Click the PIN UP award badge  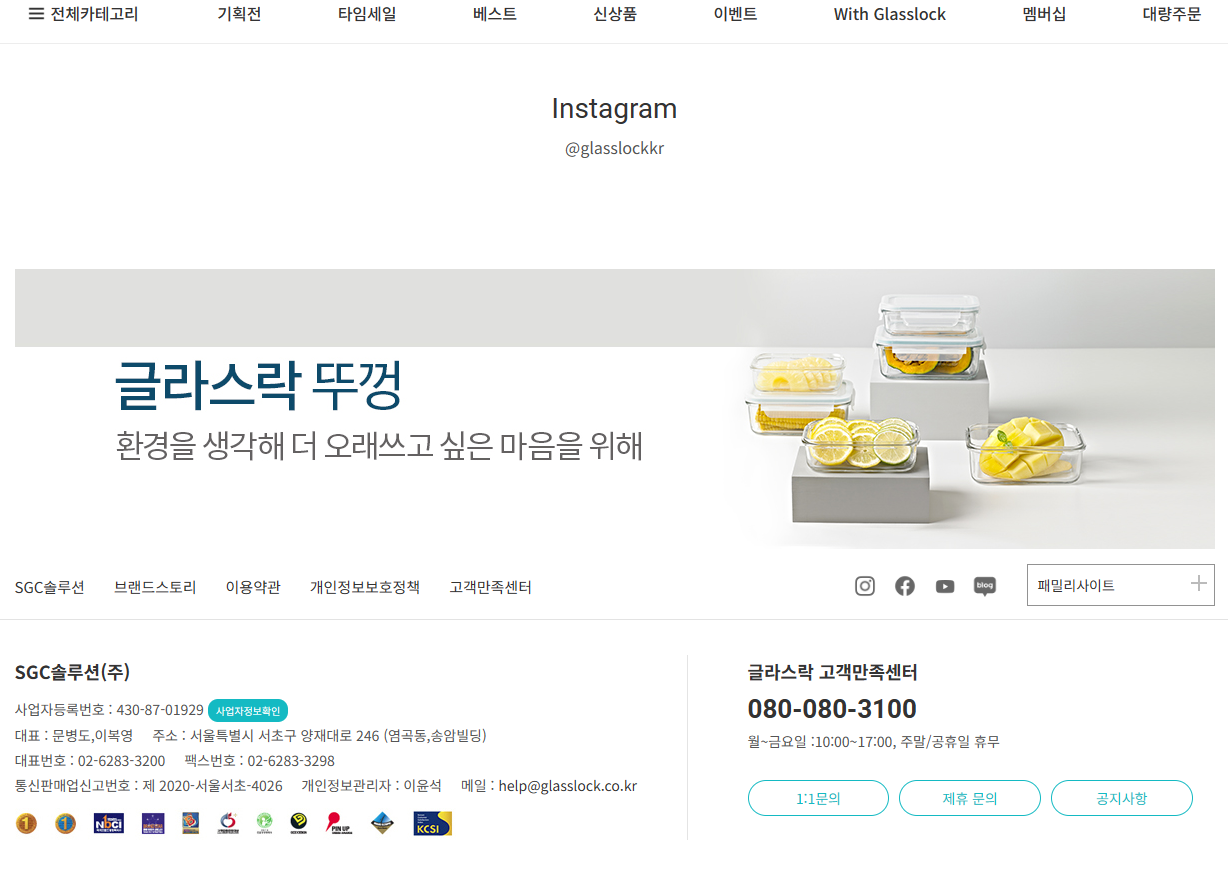339,823
